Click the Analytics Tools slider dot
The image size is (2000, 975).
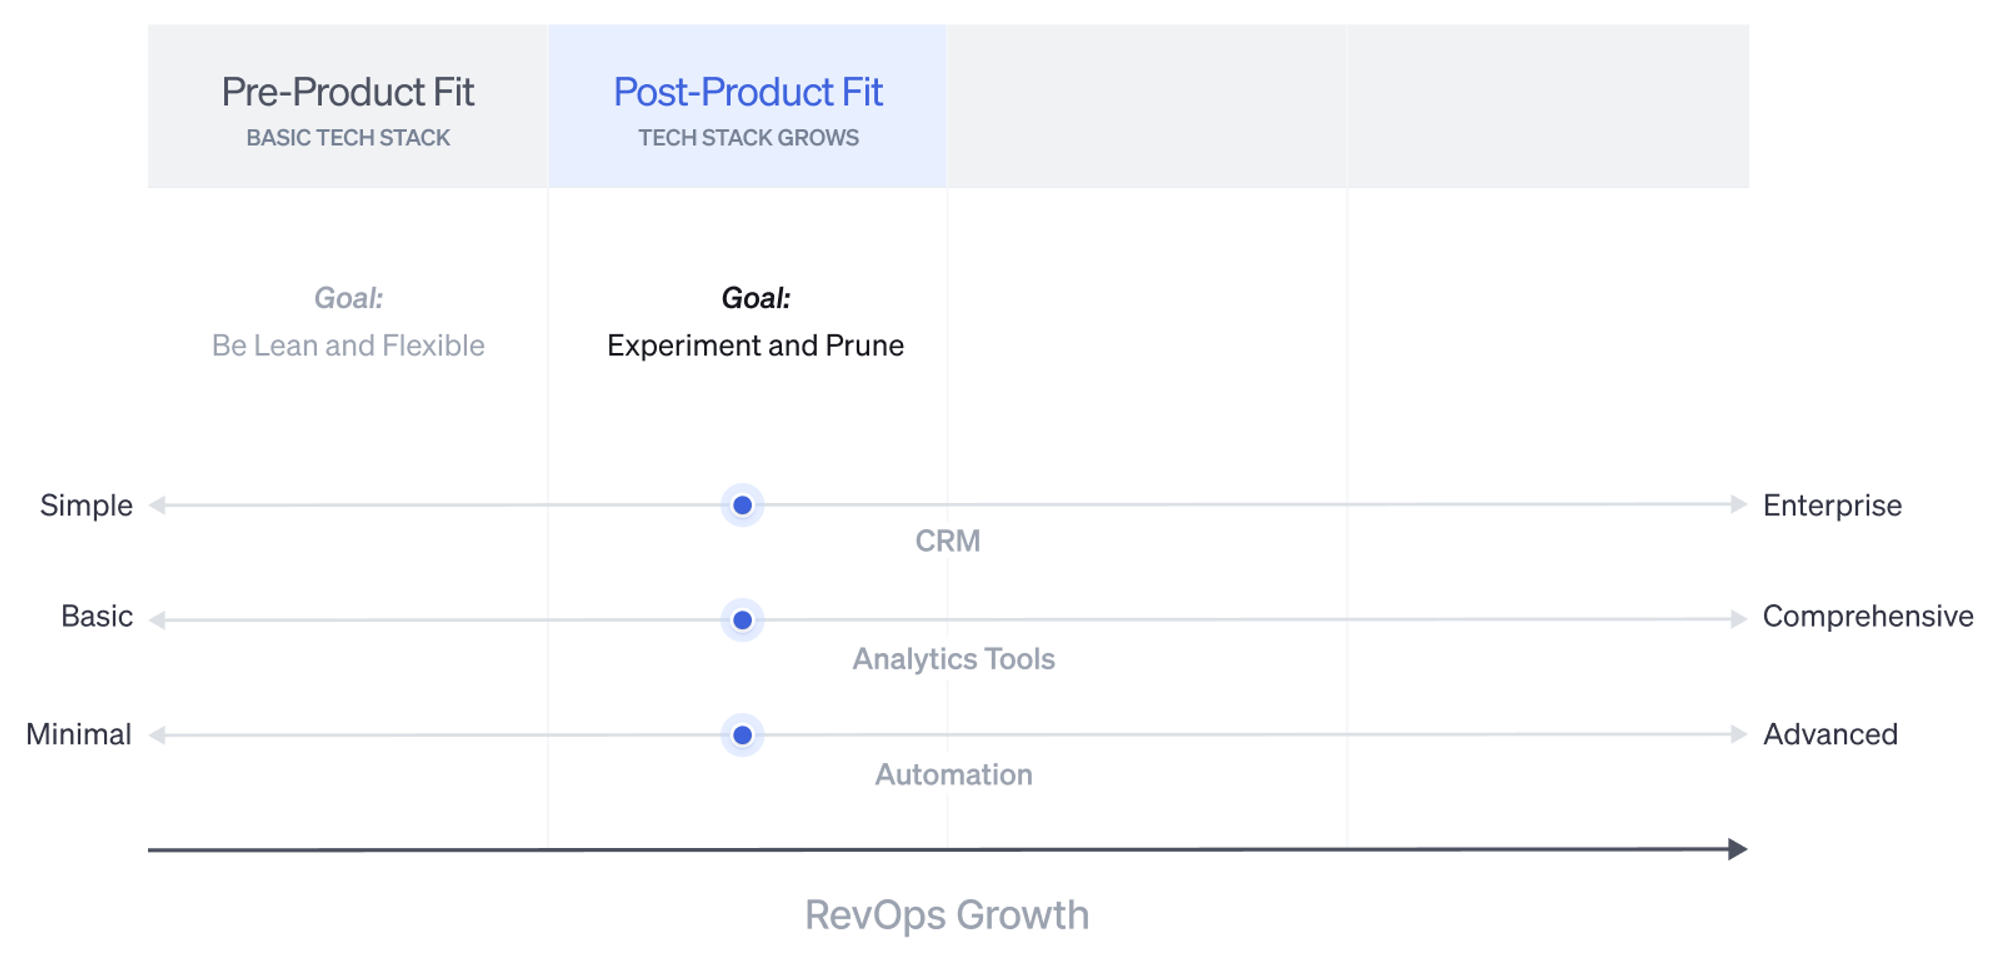click(742, 620)
